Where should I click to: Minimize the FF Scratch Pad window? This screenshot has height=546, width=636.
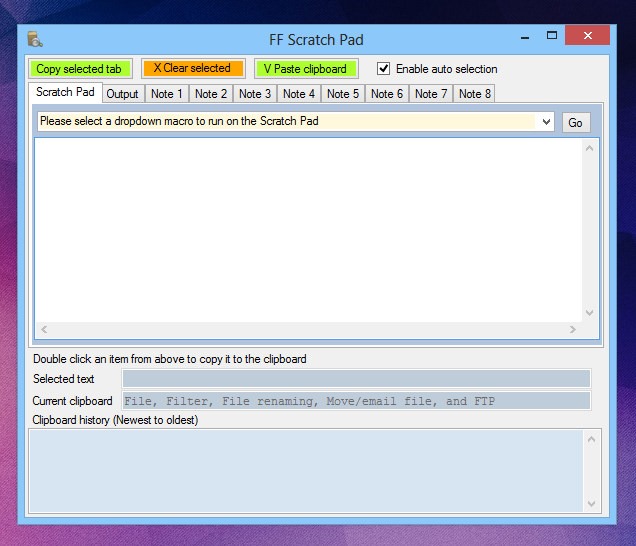pos(525,37)
